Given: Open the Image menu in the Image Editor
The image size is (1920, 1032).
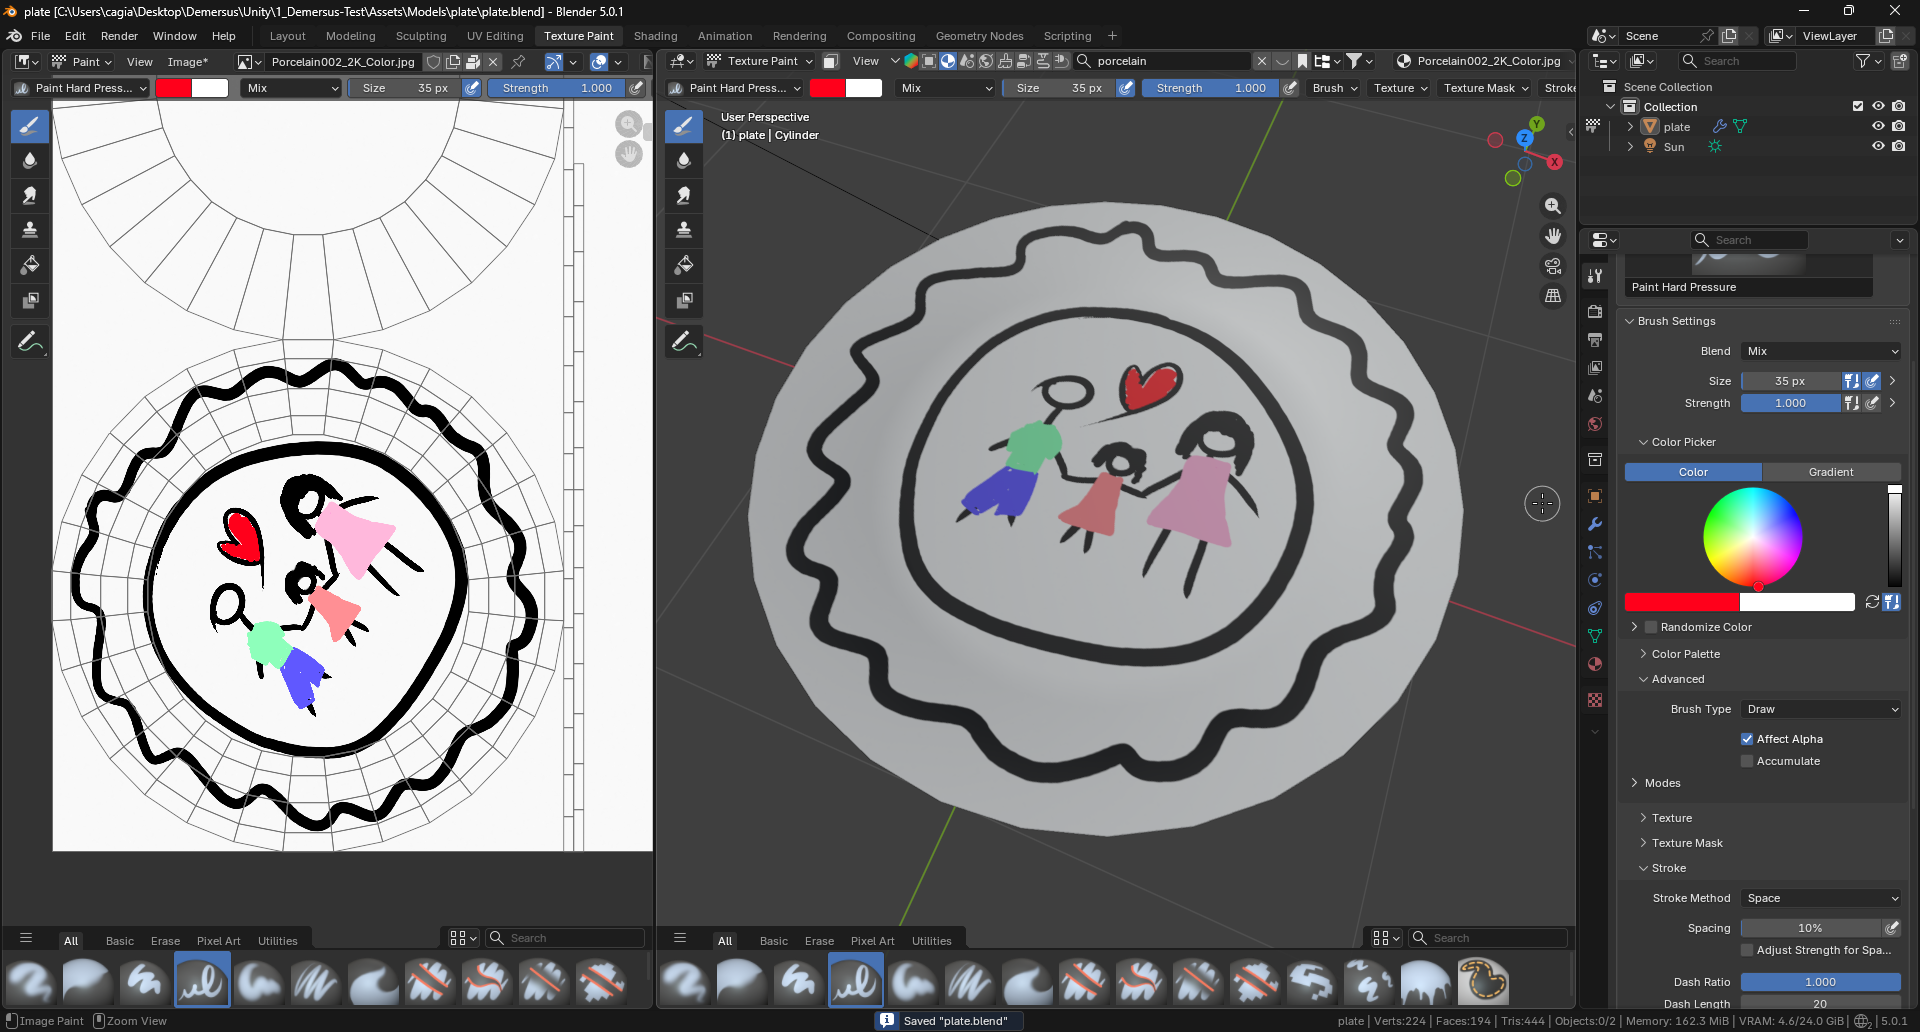Looking at the screenshot, I should point(187,61).
